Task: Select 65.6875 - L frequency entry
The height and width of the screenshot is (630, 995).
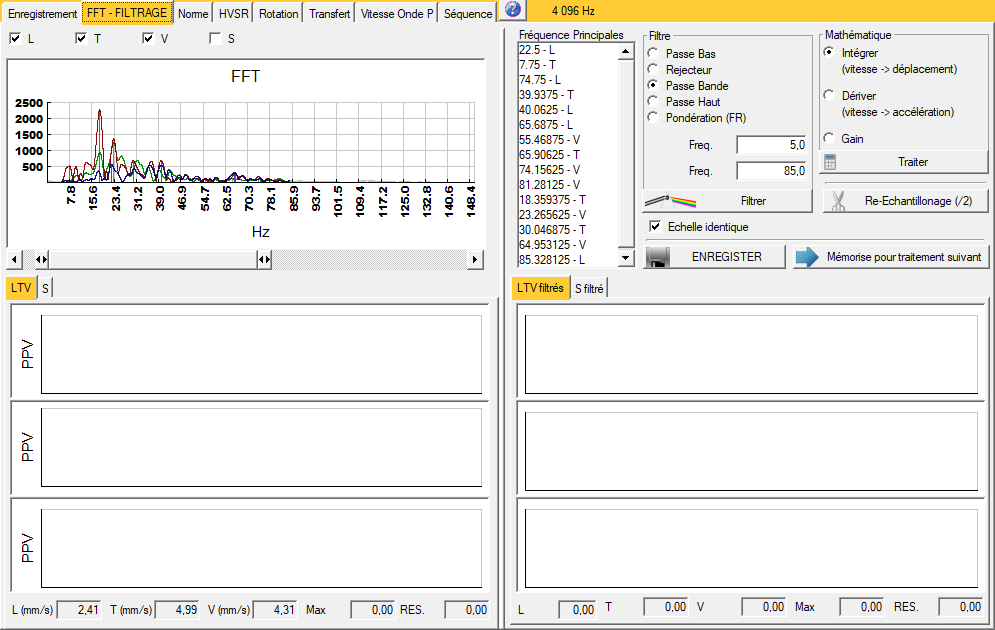Action: [x=546, y=125]
